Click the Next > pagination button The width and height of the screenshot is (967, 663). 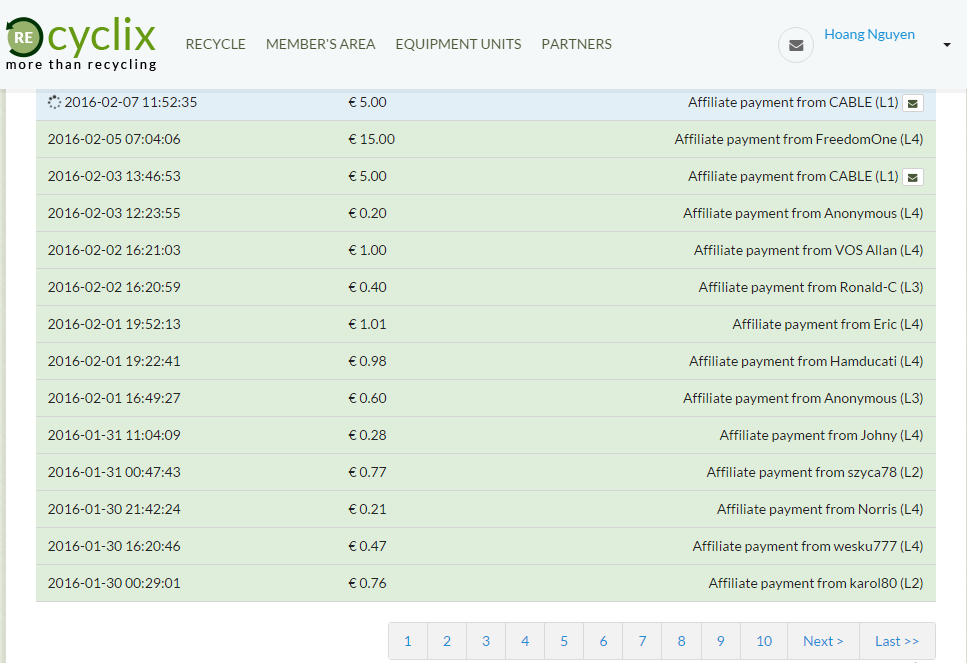click(823, 641)
